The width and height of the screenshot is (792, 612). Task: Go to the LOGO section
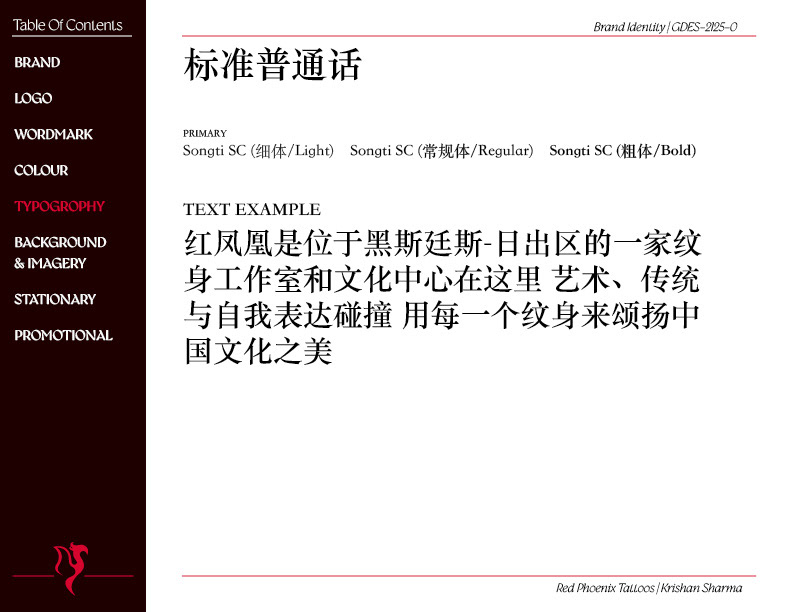tap(33, 98)
